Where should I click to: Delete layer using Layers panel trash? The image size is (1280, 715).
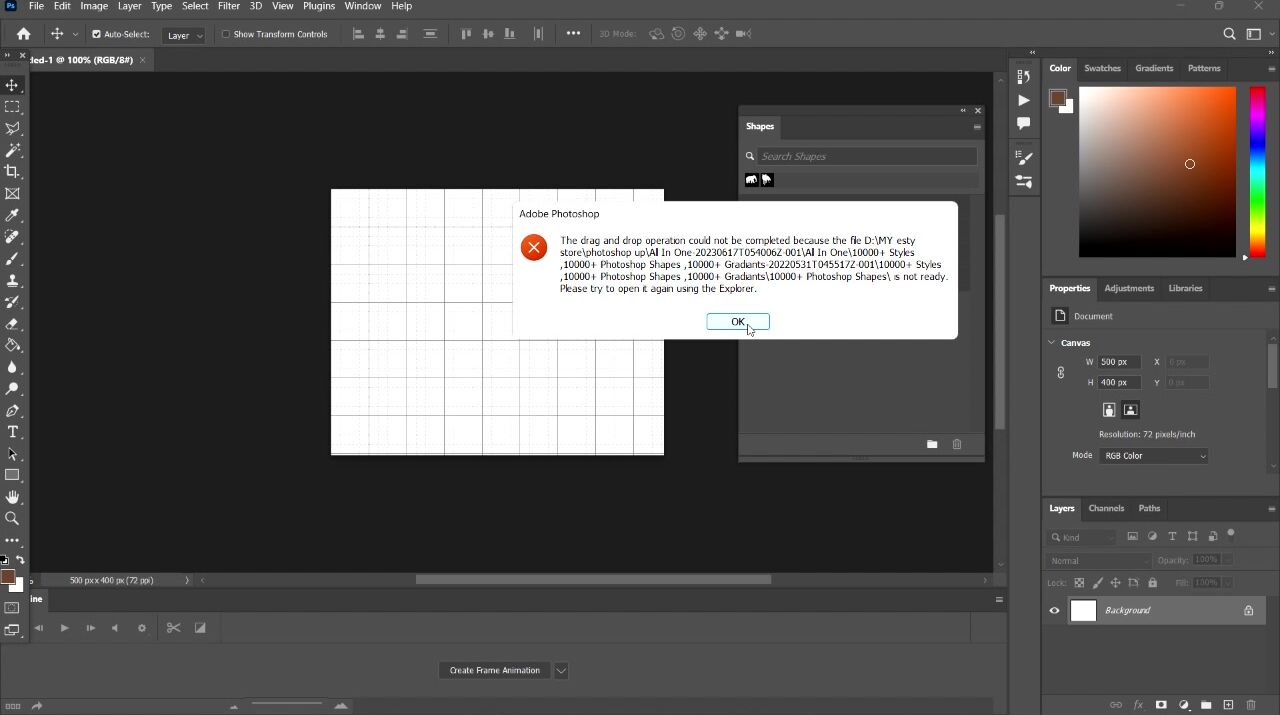[x=1251, y=705]
